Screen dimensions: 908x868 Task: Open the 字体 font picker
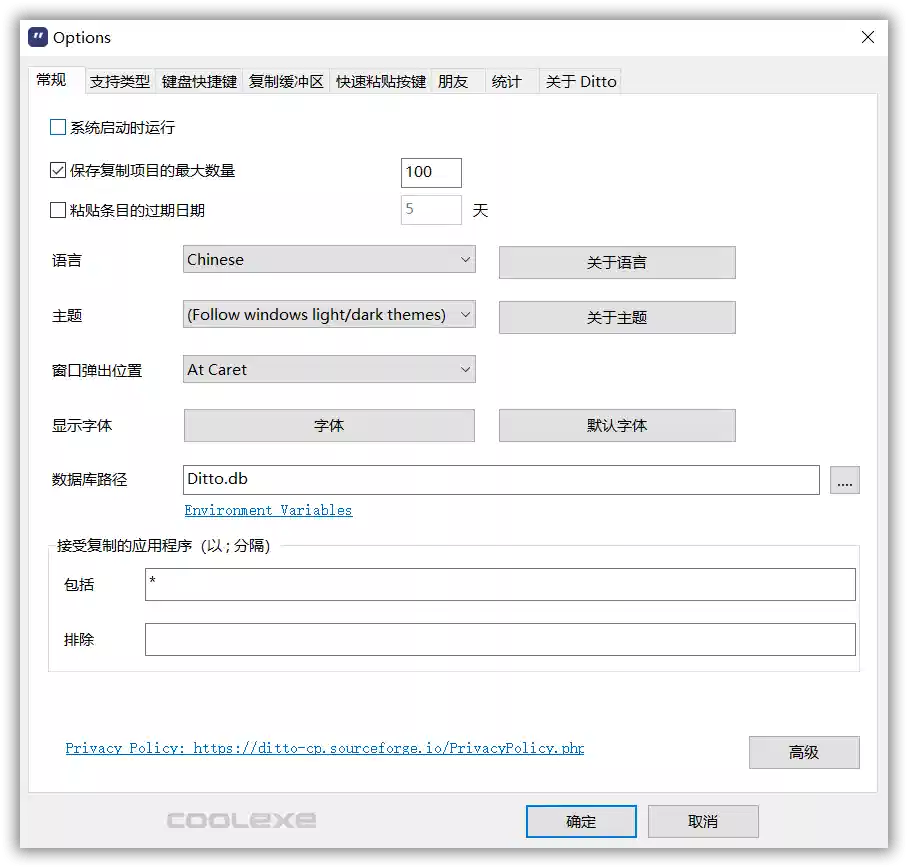[x=328, y=425]
